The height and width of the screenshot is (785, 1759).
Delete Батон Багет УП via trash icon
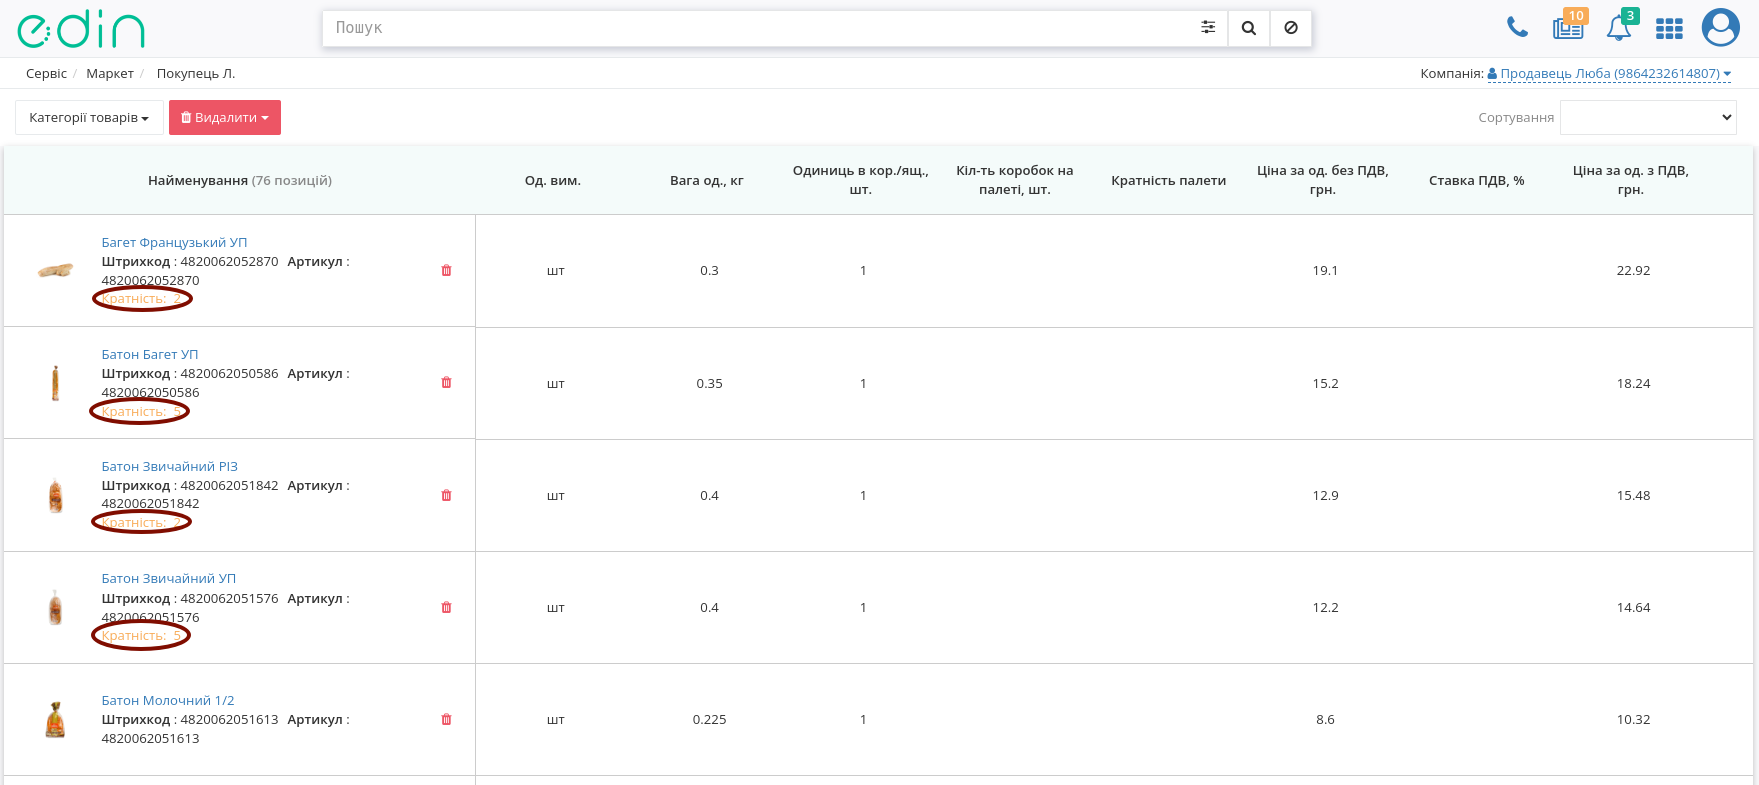(x=446, y=382)
